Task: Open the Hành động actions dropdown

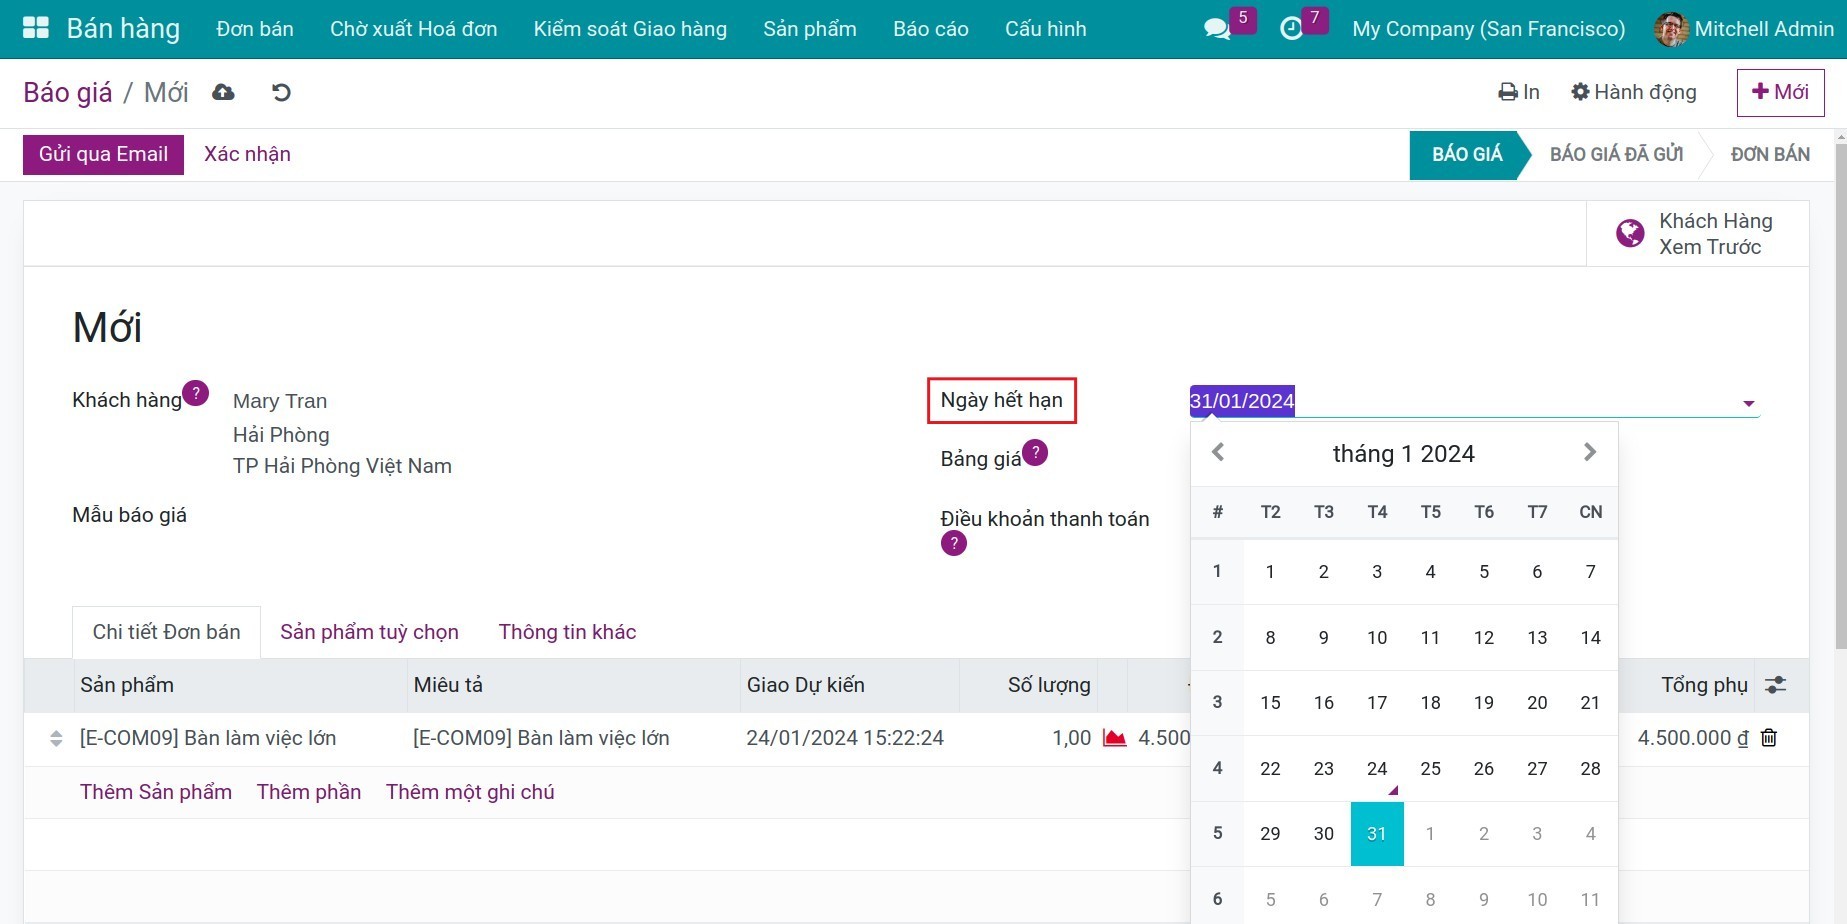Action: click(1634, 92)
